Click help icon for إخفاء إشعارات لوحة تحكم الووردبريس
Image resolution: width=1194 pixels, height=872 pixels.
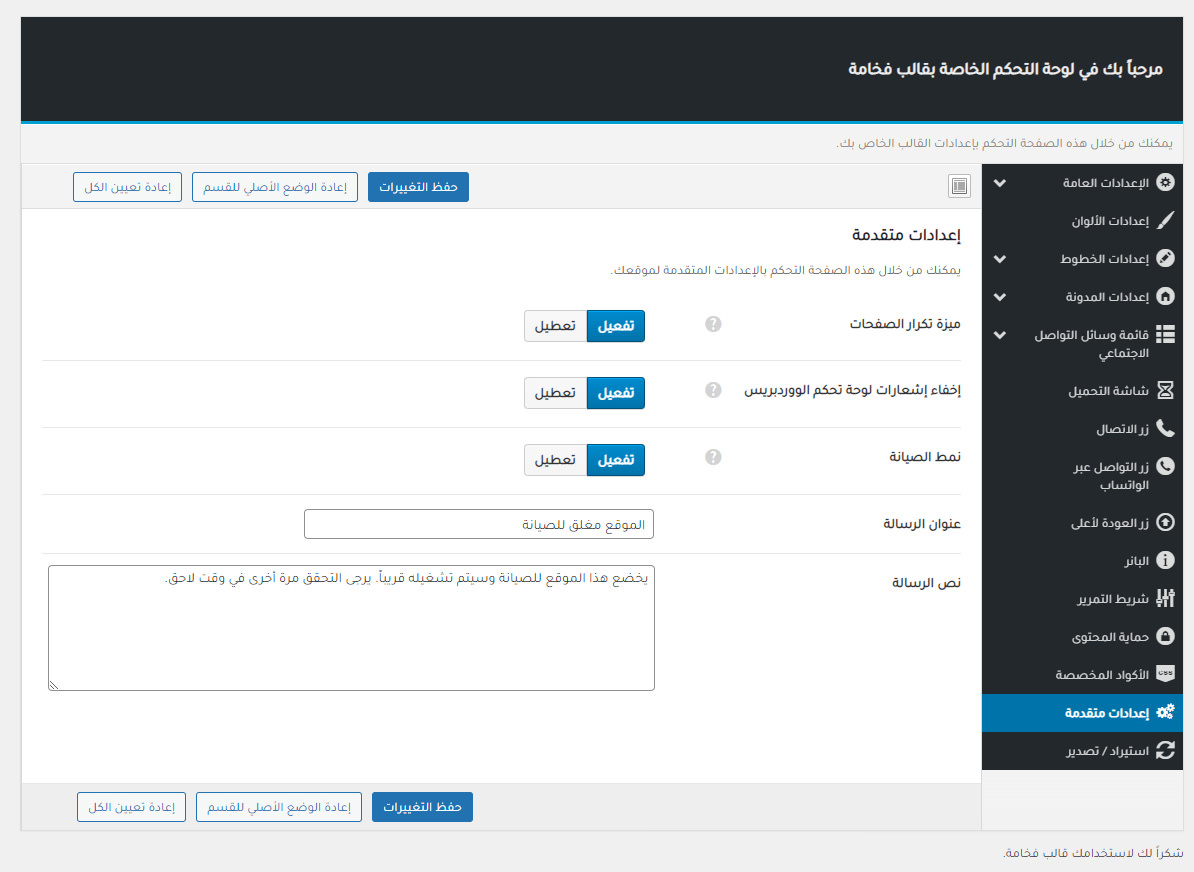pos(713,390)
